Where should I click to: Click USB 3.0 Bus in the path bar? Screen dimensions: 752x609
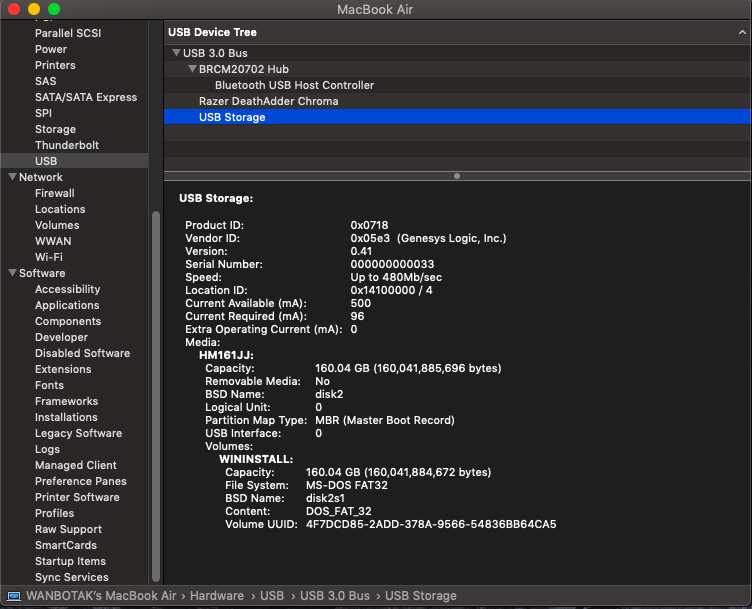(334, 596)
